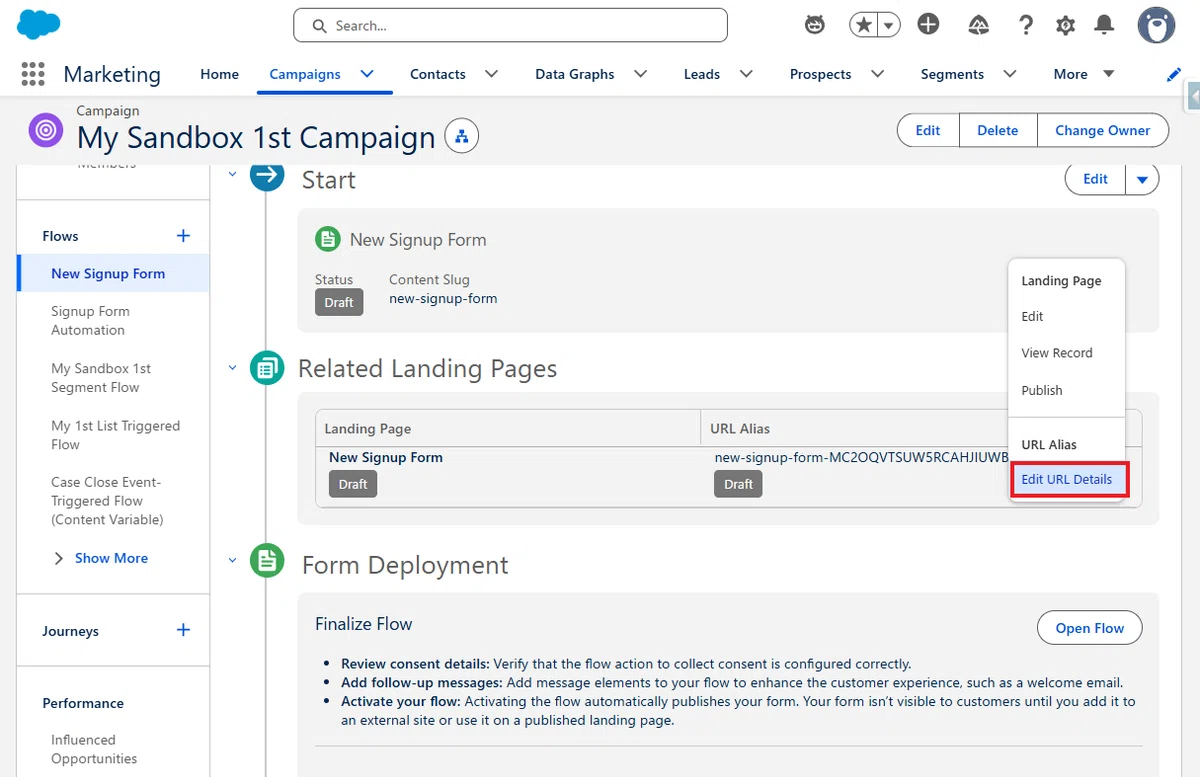1200x777 pixels.
Task: Open the Notifications bell icon
Action: click(x=1104, y=25)
